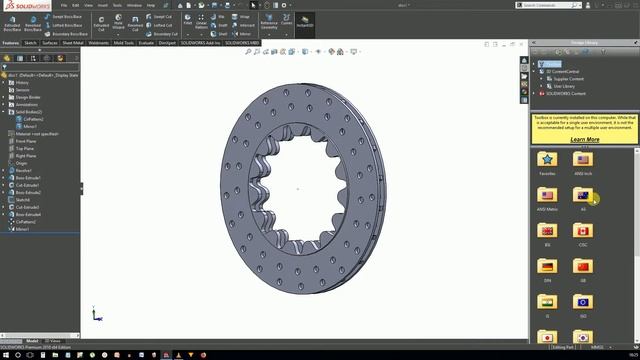Switch to the Evaluate tab
640x360 pixels.
(146, 43)
